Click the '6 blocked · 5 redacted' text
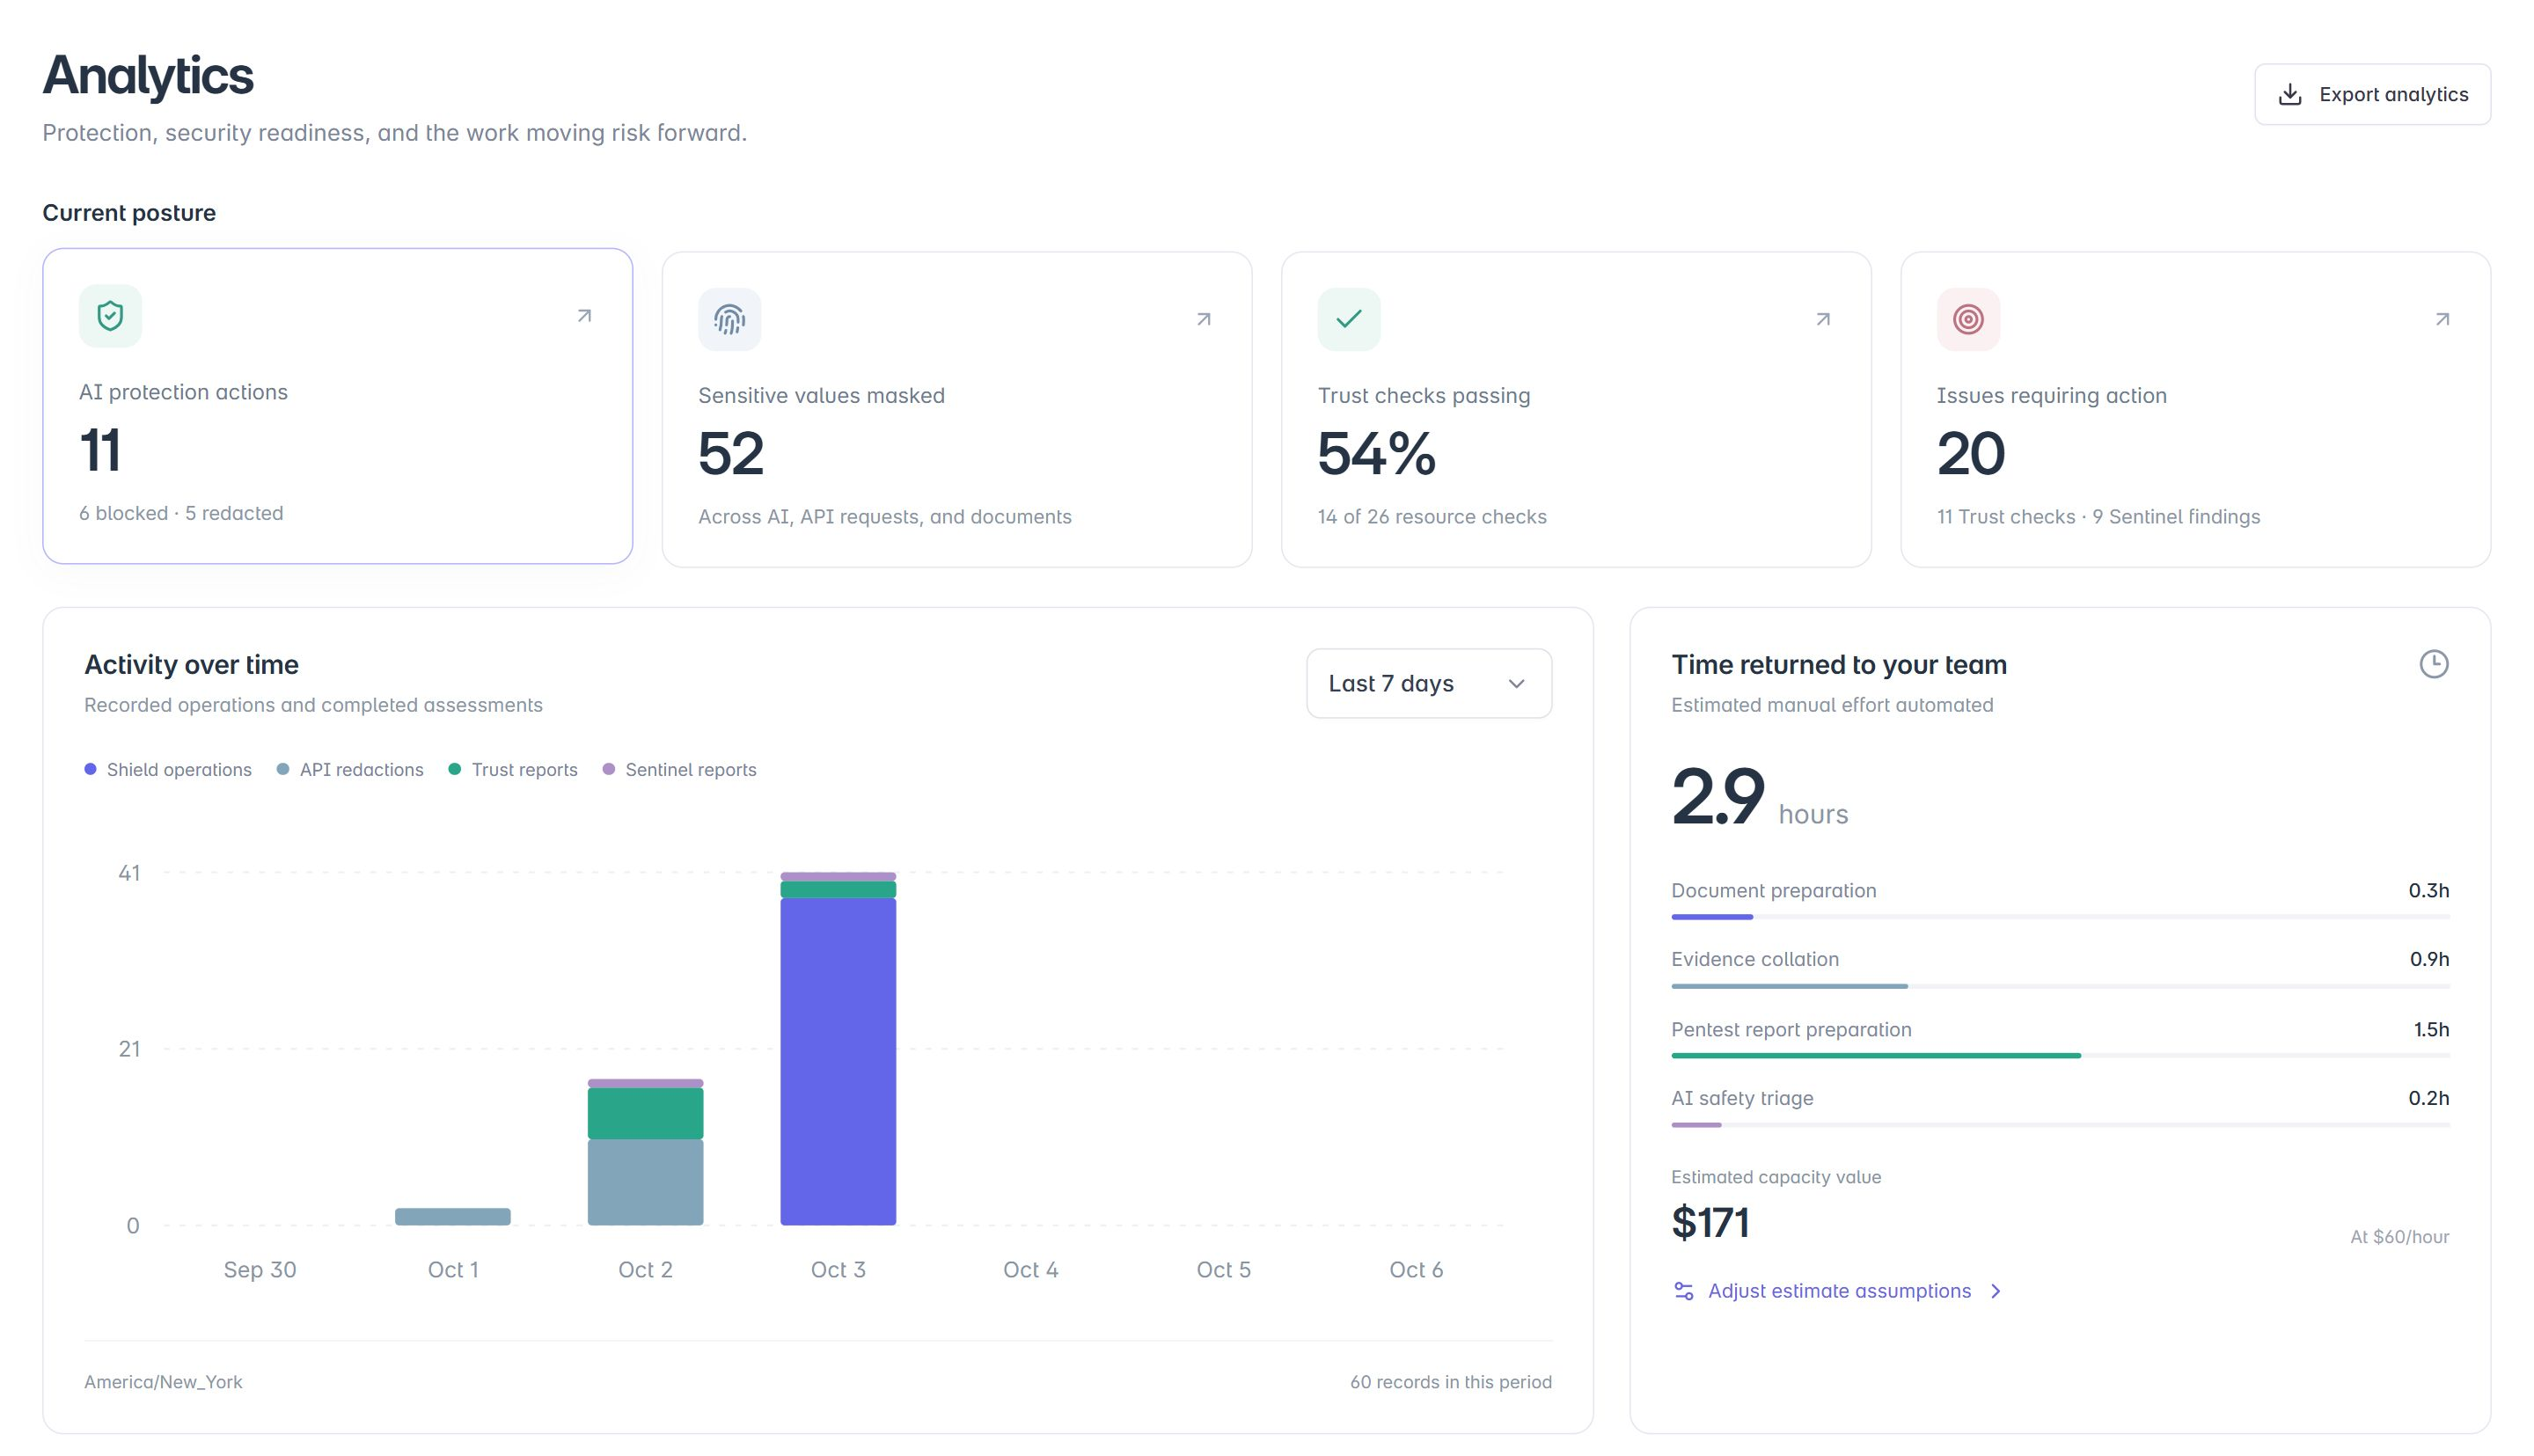2534x1456 pixels. [181, 513]
